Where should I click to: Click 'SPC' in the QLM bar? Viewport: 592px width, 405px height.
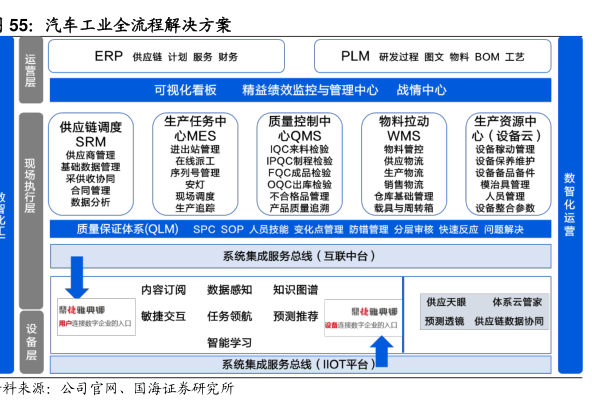point(204,229)
